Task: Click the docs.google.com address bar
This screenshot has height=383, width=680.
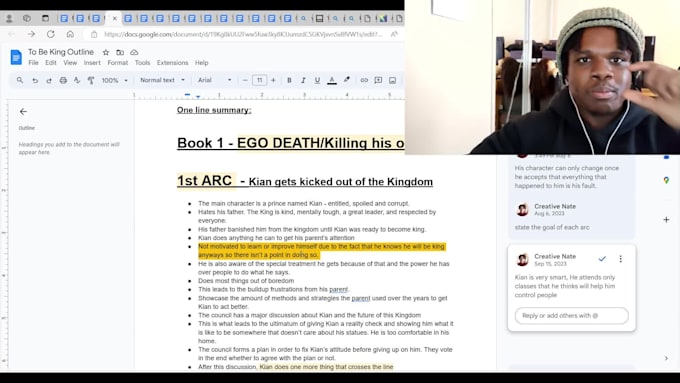Action: [x=243, y=34]
